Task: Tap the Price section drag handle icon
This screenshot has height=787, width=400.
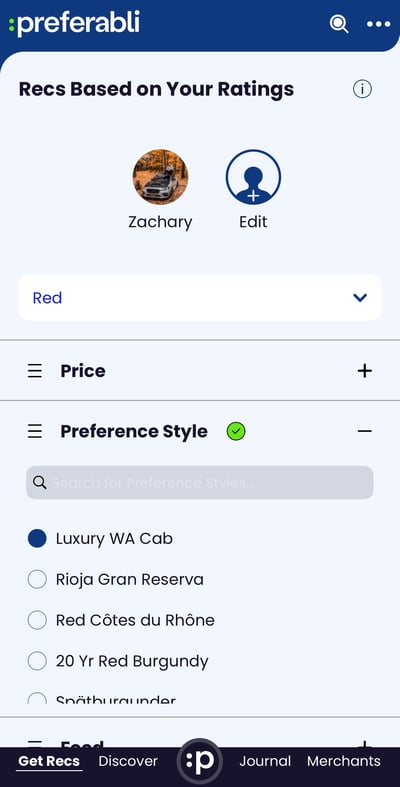Action: (35, 371)
